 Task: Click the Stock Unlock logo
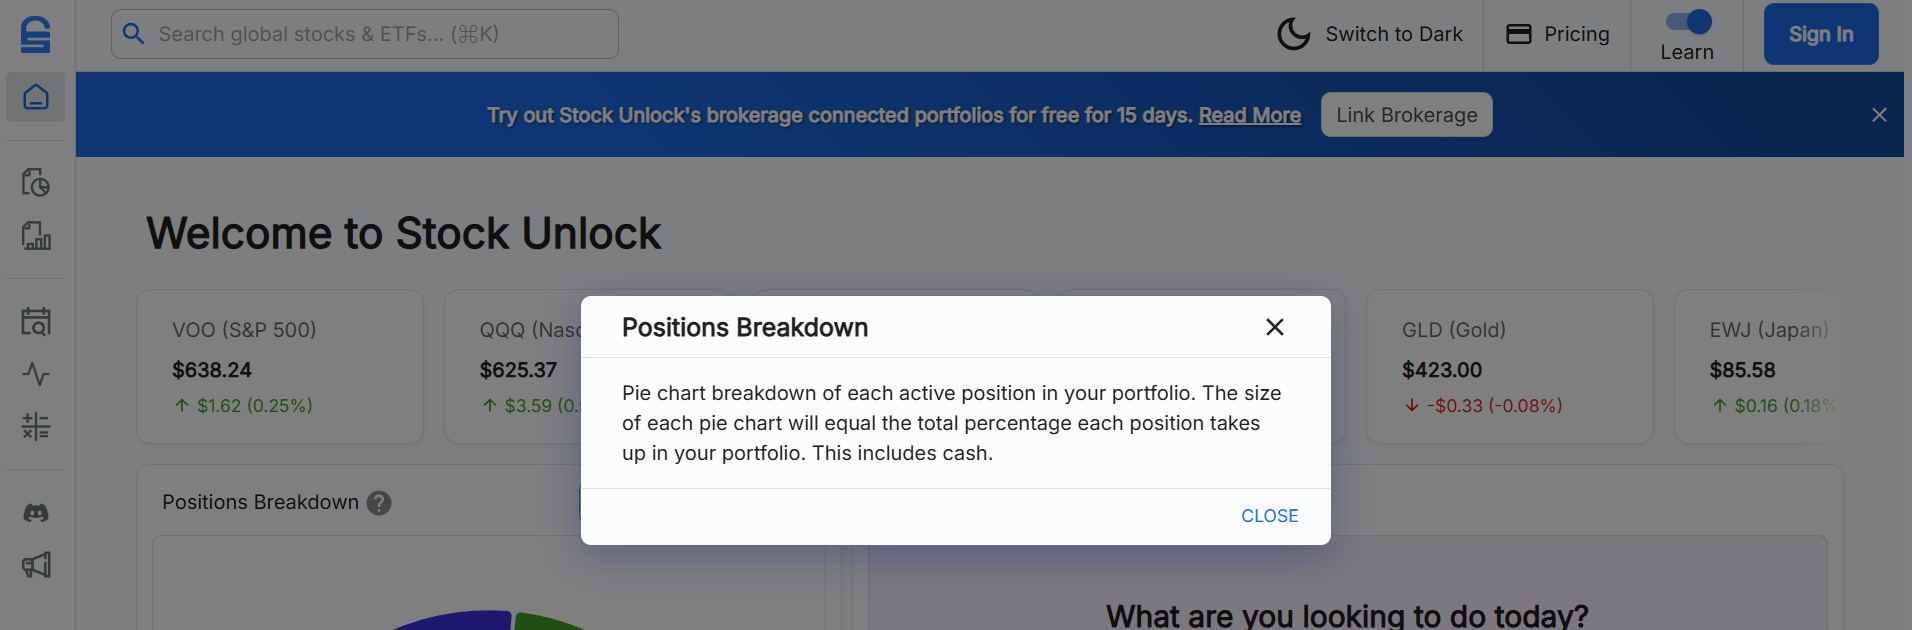35,33
